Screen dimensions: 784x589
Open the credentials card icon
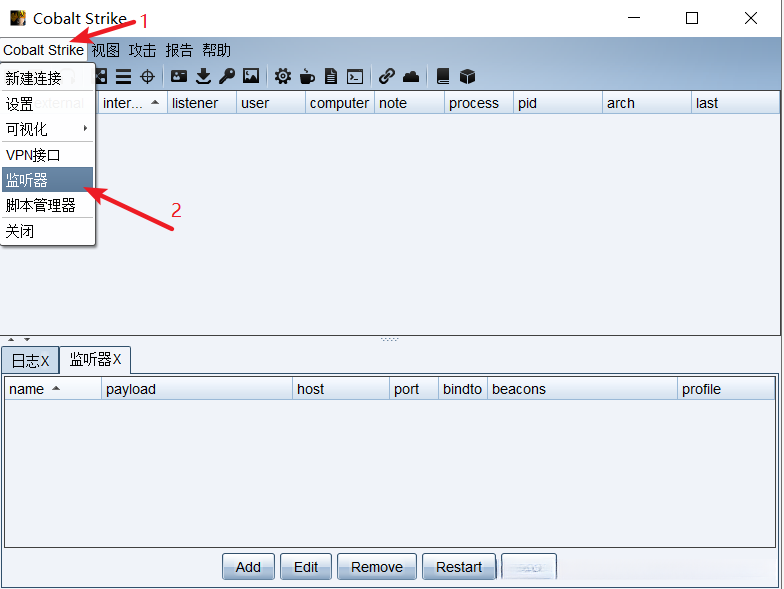pos(179,76)
